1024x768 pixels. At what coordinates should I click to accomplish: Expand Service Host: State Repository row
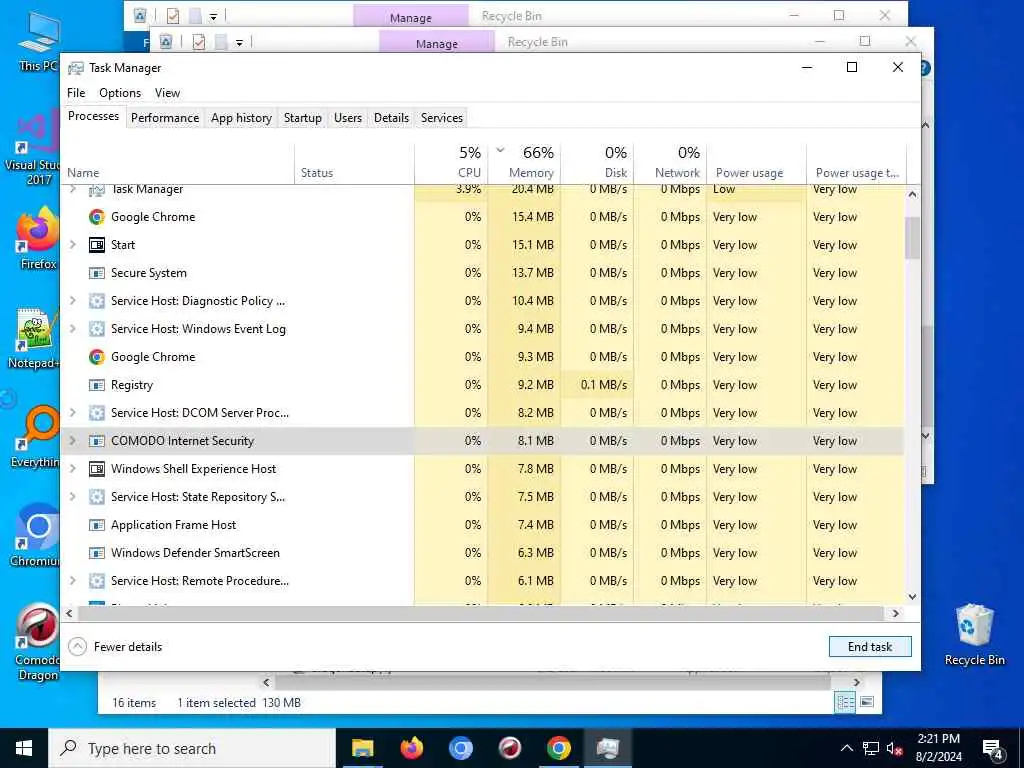72,497
